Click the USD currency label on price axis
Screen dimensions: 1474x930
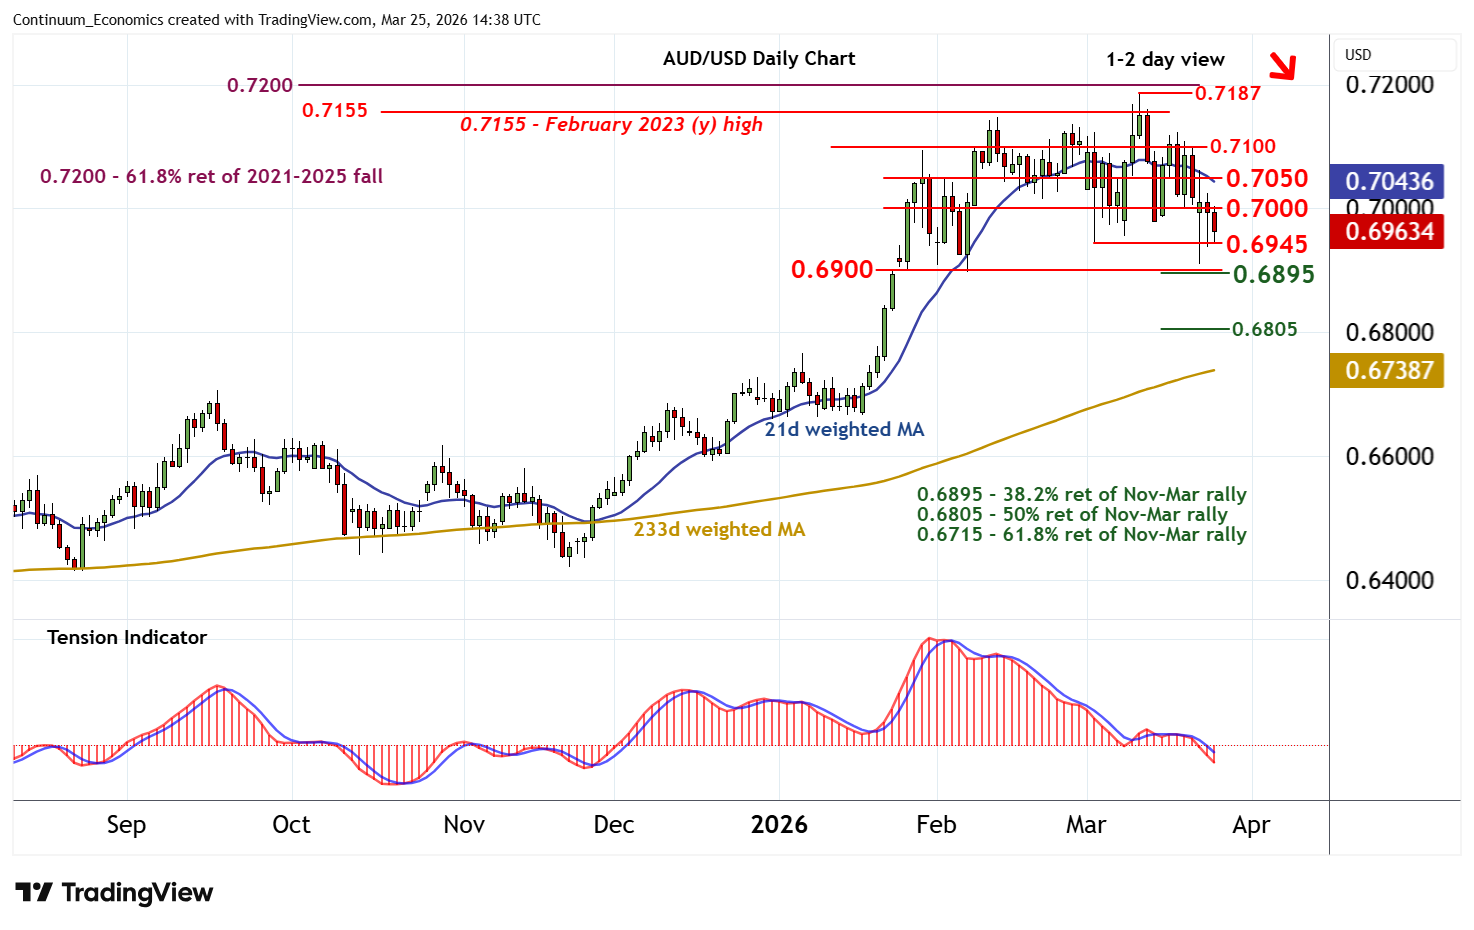pos(1358,55)
